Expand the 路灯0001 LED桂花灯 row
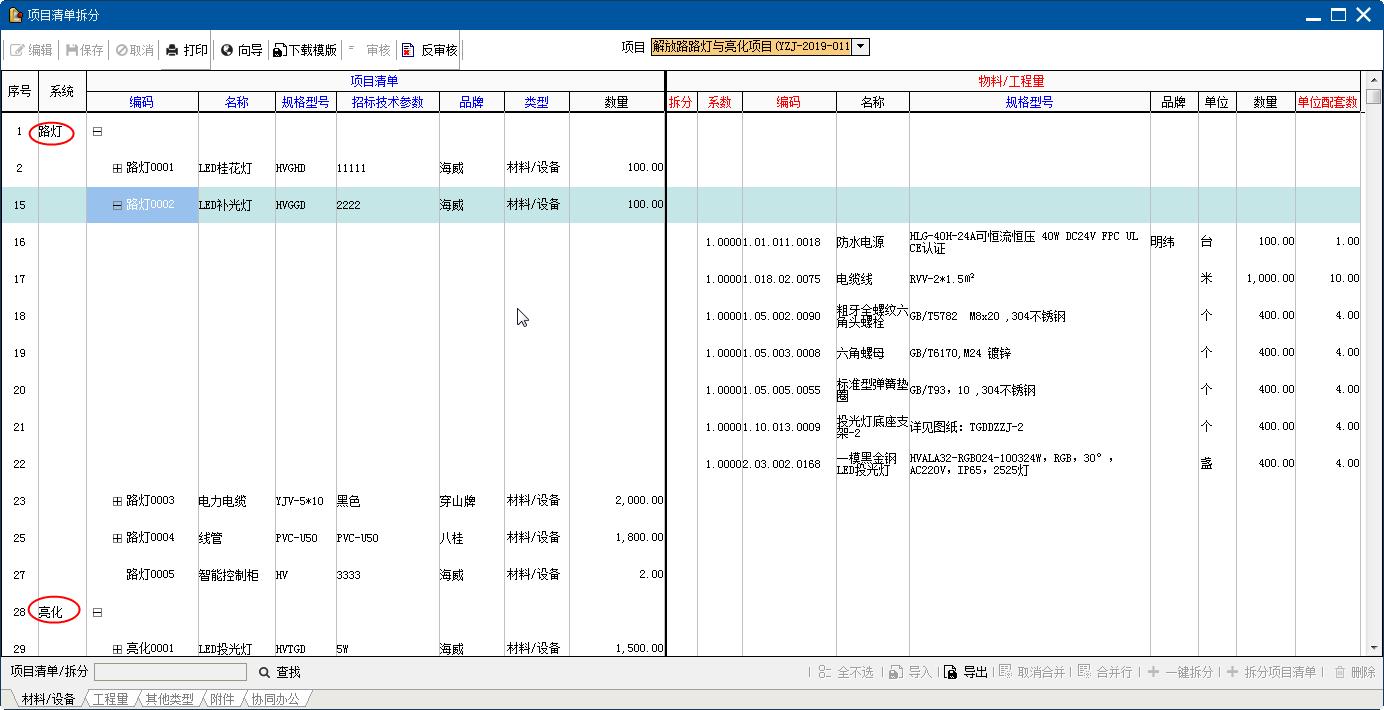 click(x=117, y=168)
